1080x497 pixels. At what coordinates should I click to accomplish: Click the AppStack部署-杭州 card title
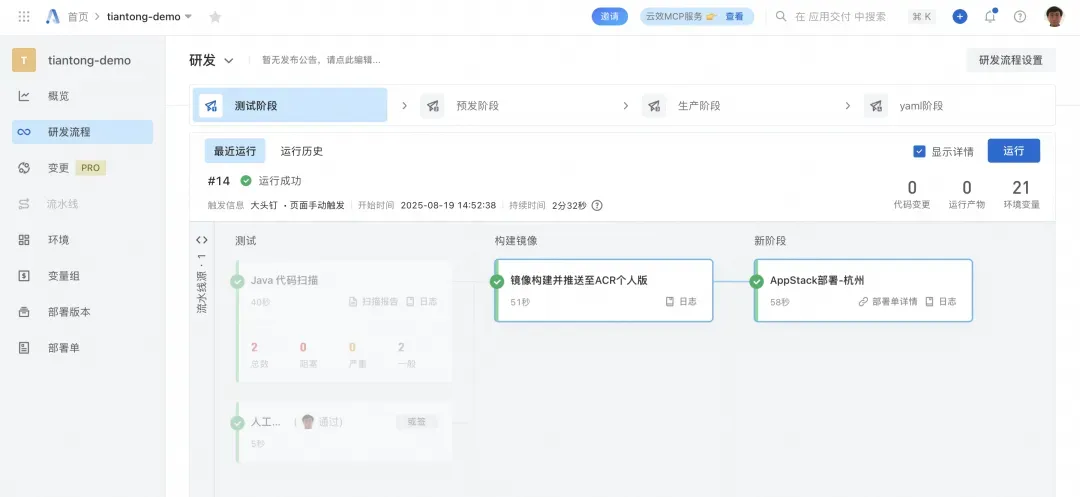[817, 280]
